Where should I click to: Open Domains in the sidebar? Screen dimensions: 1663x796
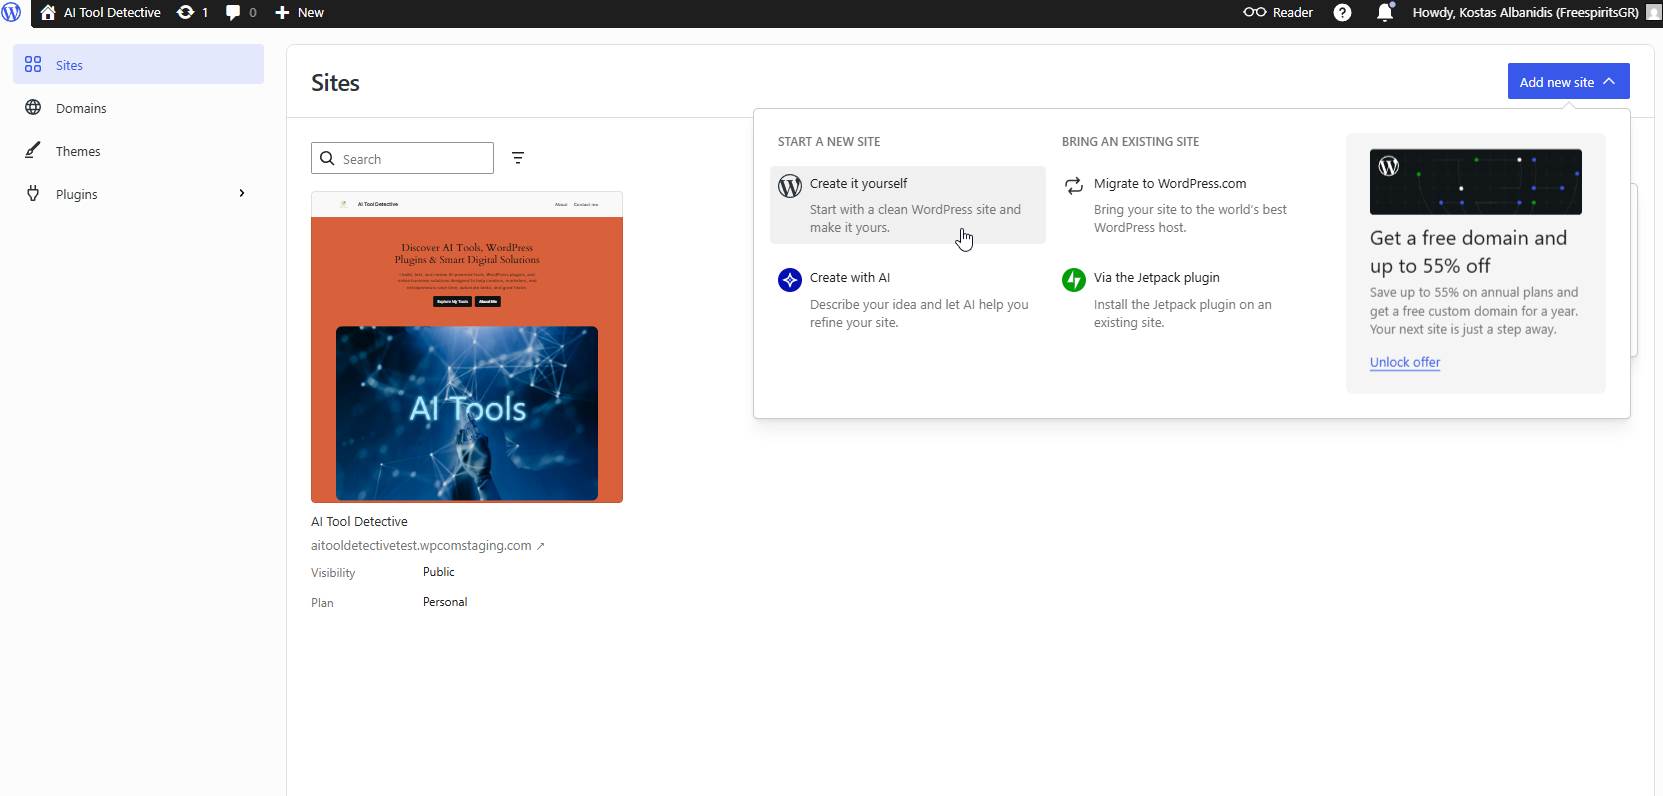pos(138,107)
